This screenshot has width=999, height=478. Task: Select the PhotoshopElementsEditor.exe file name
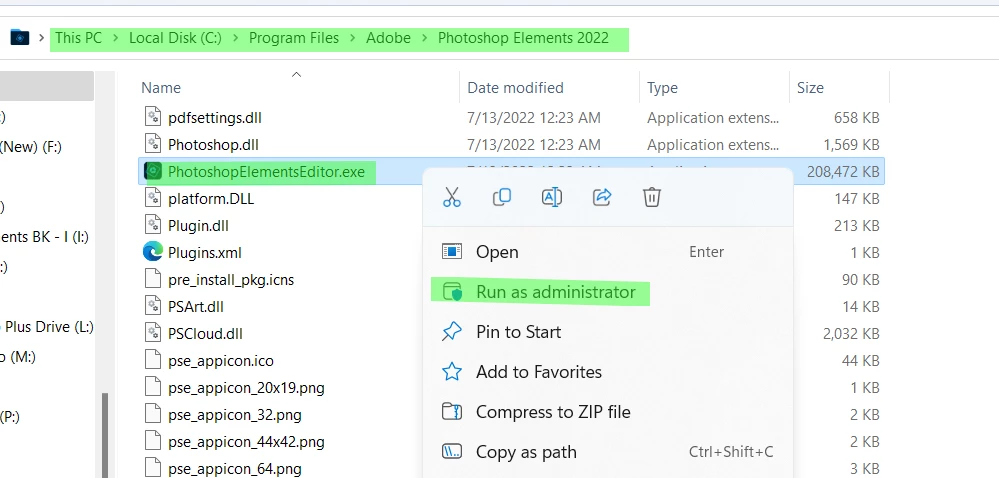[266, 171]
